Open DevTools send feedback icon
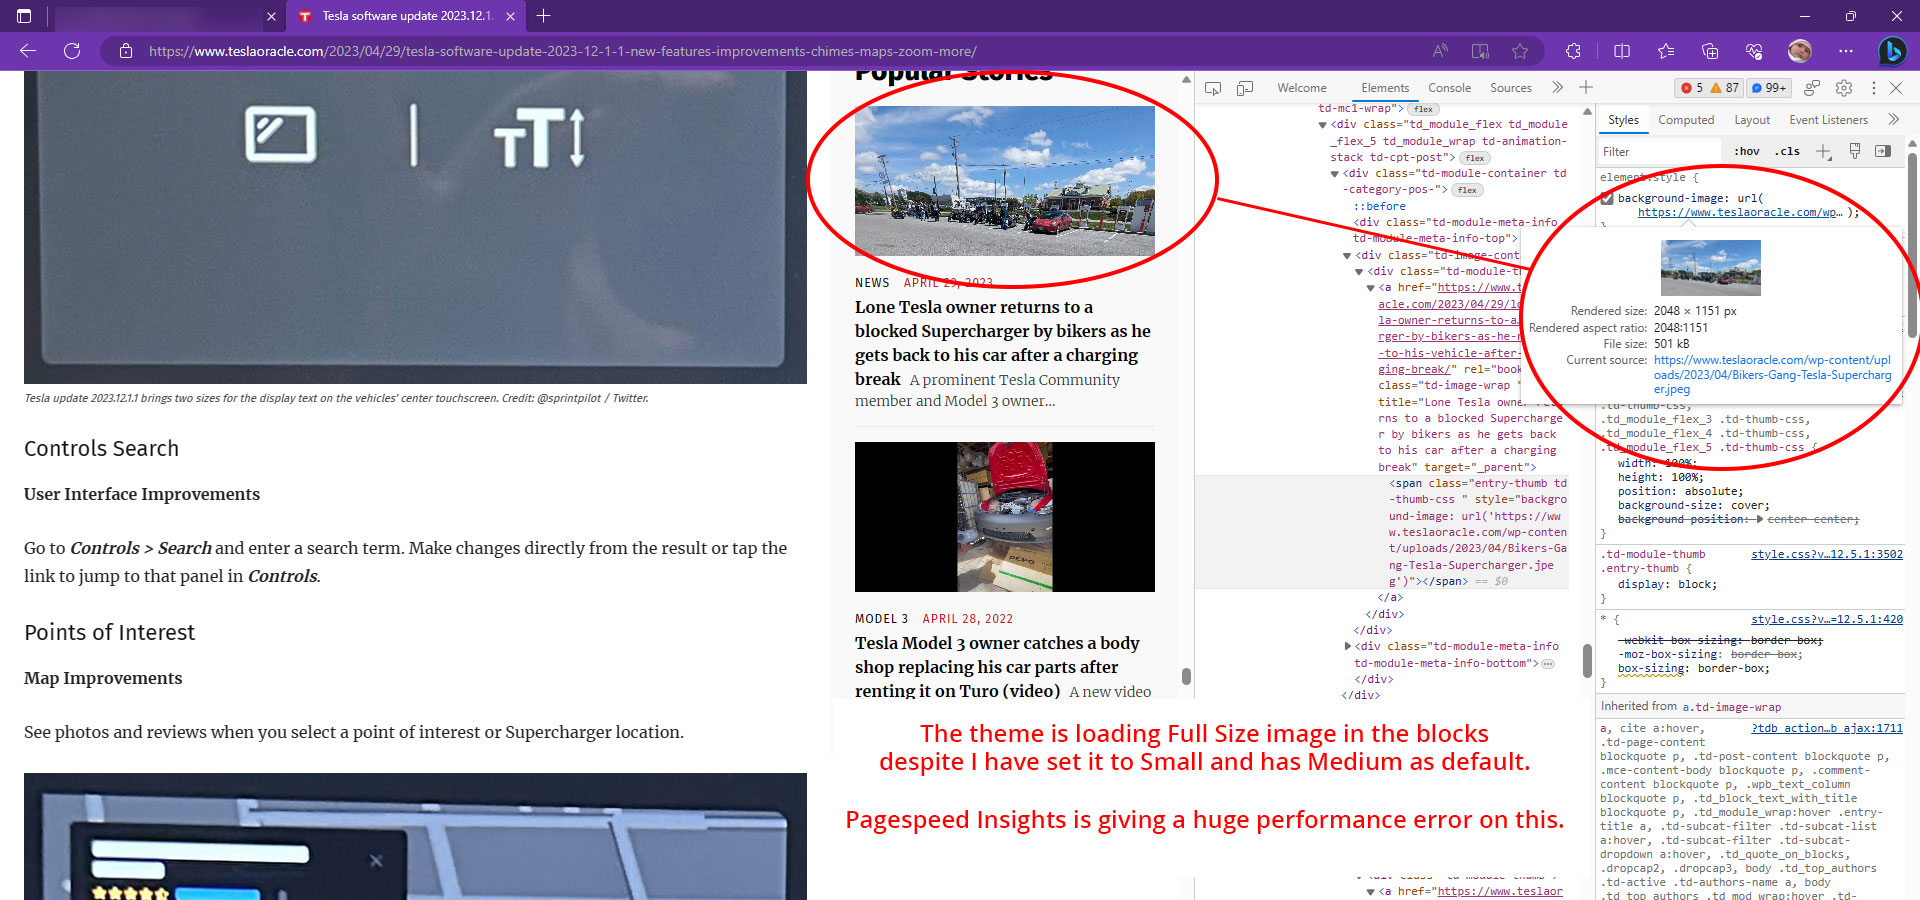This screenshot has width=1920, height=900. (1812, 88)
